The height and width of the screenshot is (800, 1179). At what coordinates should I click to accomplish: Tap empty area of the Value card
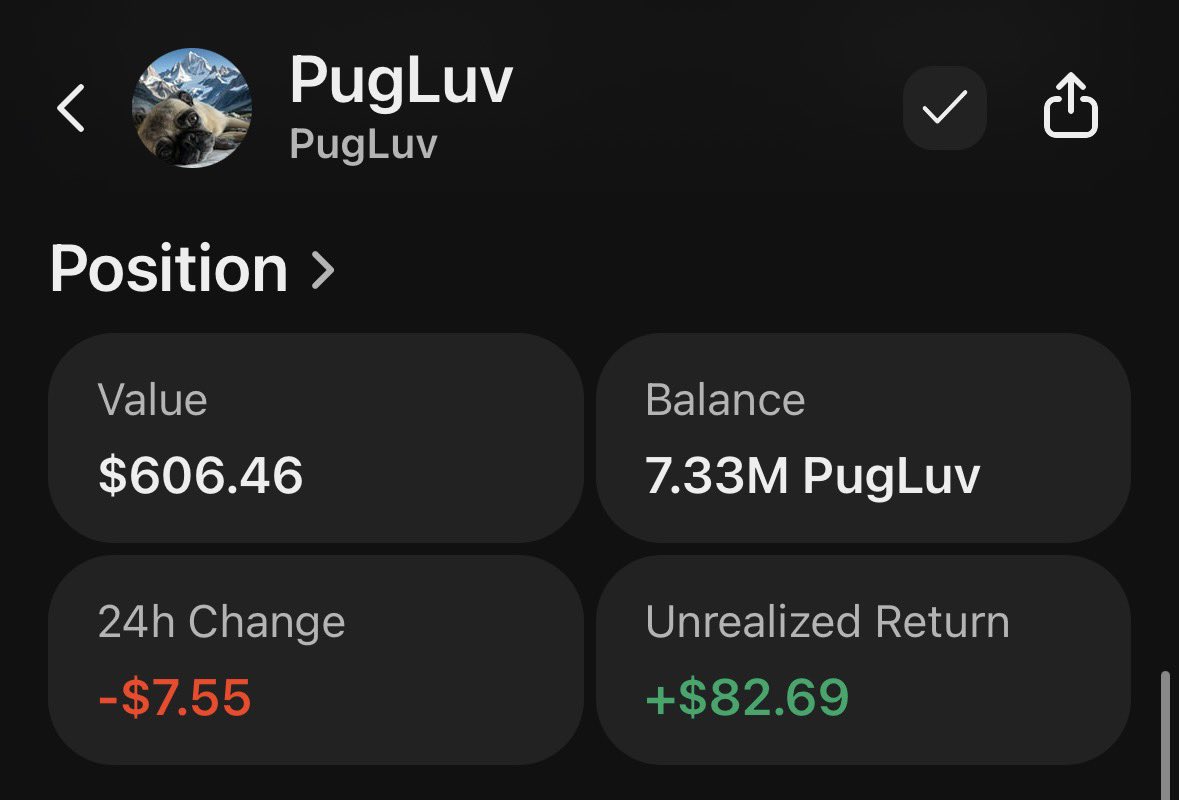(450, 440)
